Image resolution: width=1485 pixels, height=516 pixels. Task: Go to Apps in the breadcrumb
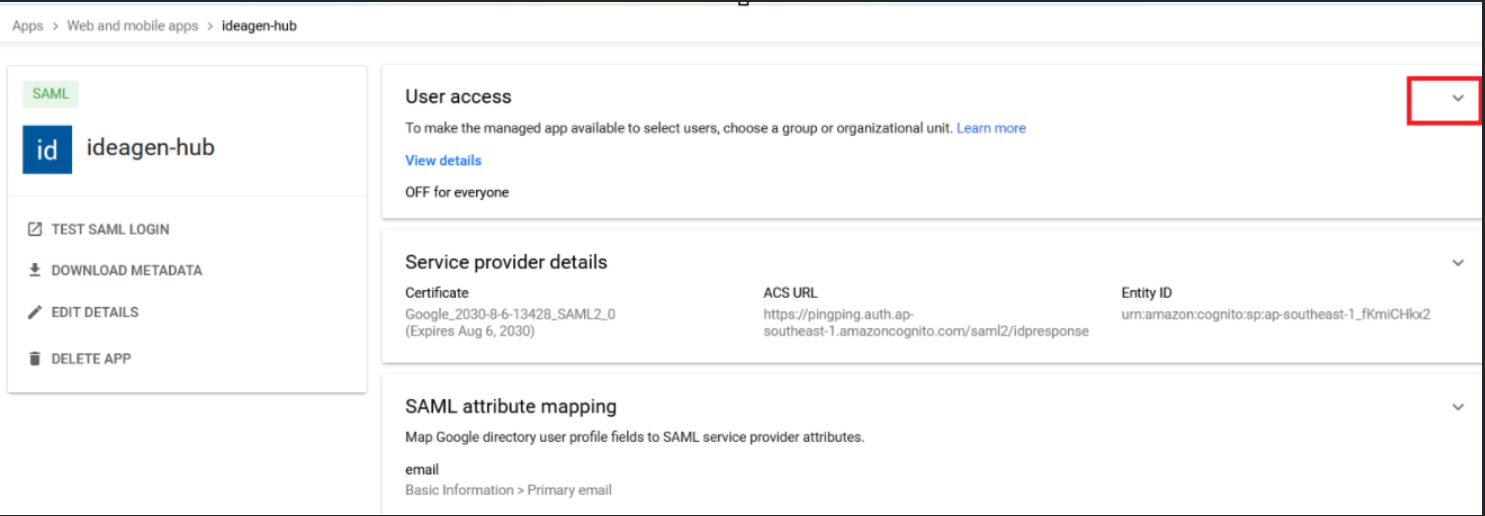[28, 26]
